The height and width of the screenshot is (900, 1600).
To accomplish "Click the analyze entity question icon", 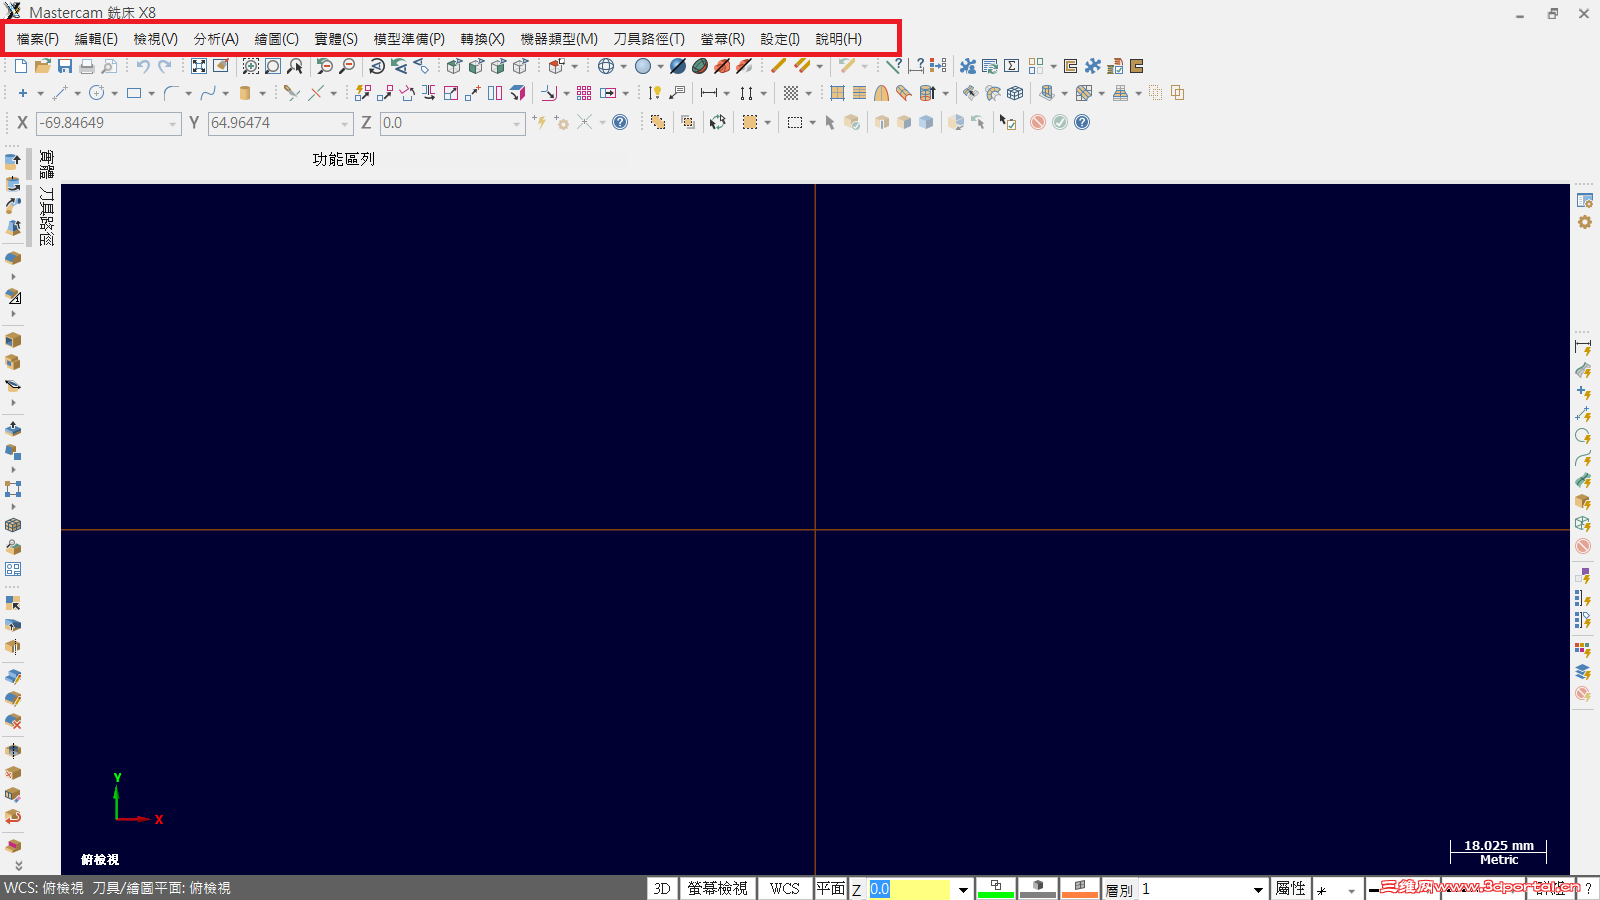I will (894, 66).
